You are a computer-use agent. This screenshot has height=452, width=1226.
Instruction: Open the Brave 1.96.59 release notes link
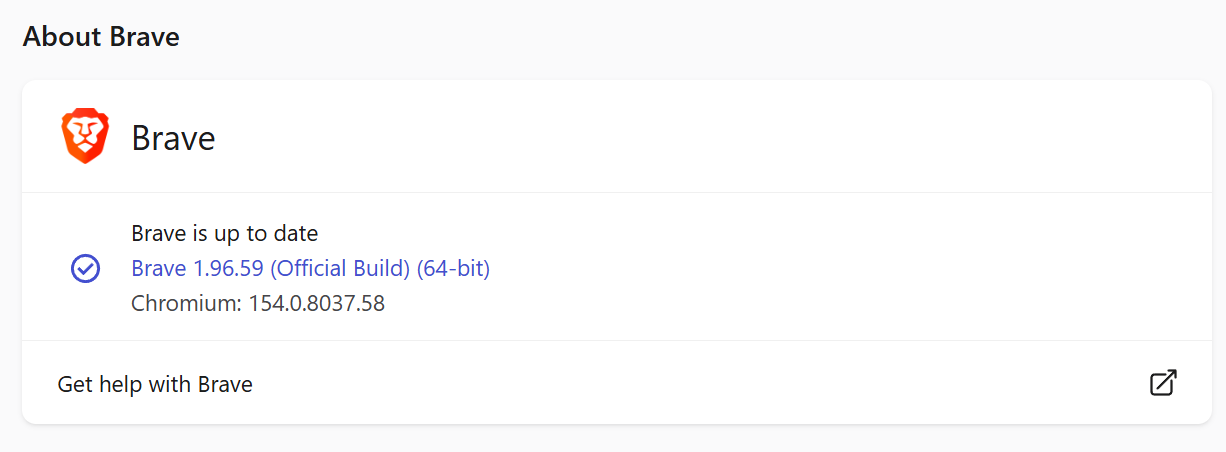310,268
